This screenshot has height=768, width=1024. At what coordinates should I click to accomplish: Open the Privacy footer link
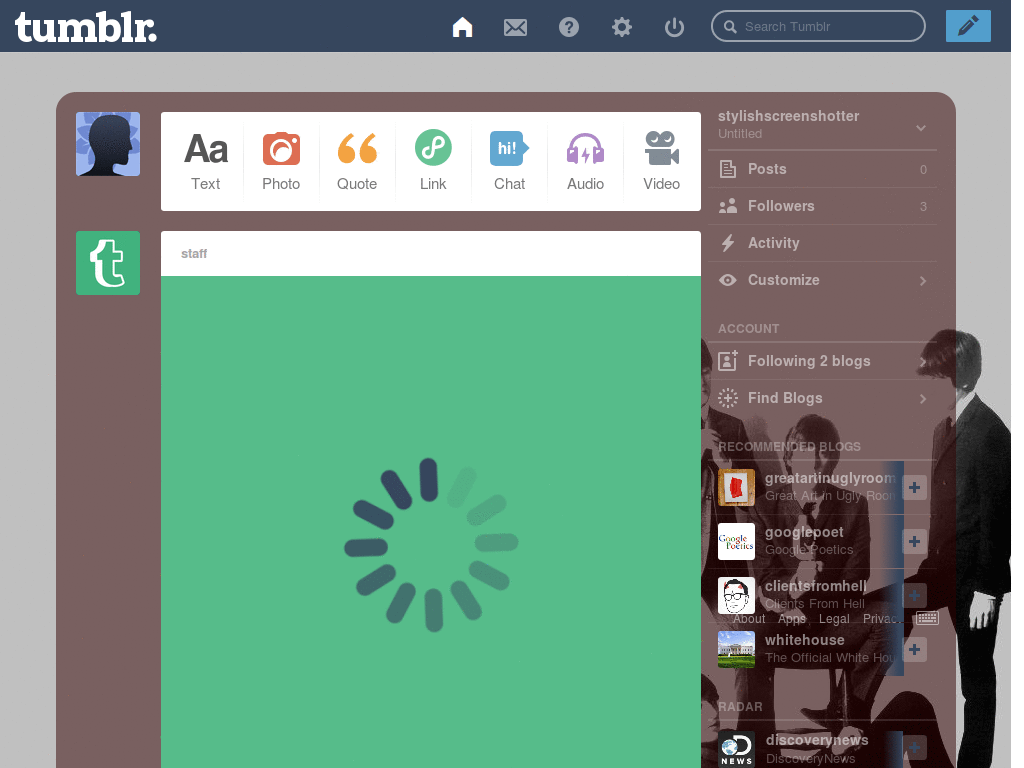point(881,618)
